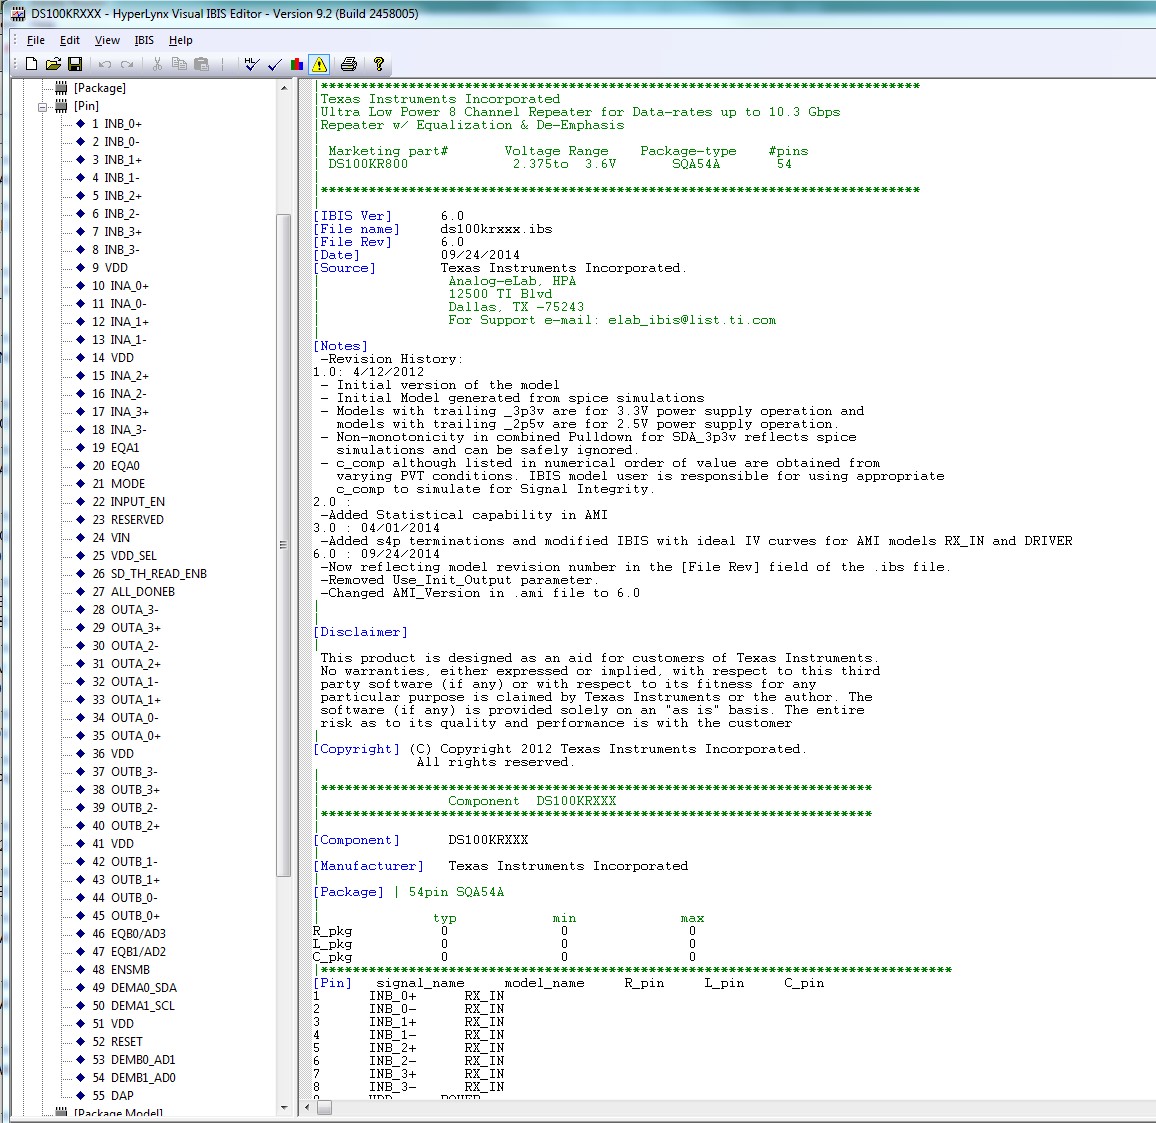Click the [Date] keyword in editor
This screenshot has width=1156, height=1123.
pos(337,255)
